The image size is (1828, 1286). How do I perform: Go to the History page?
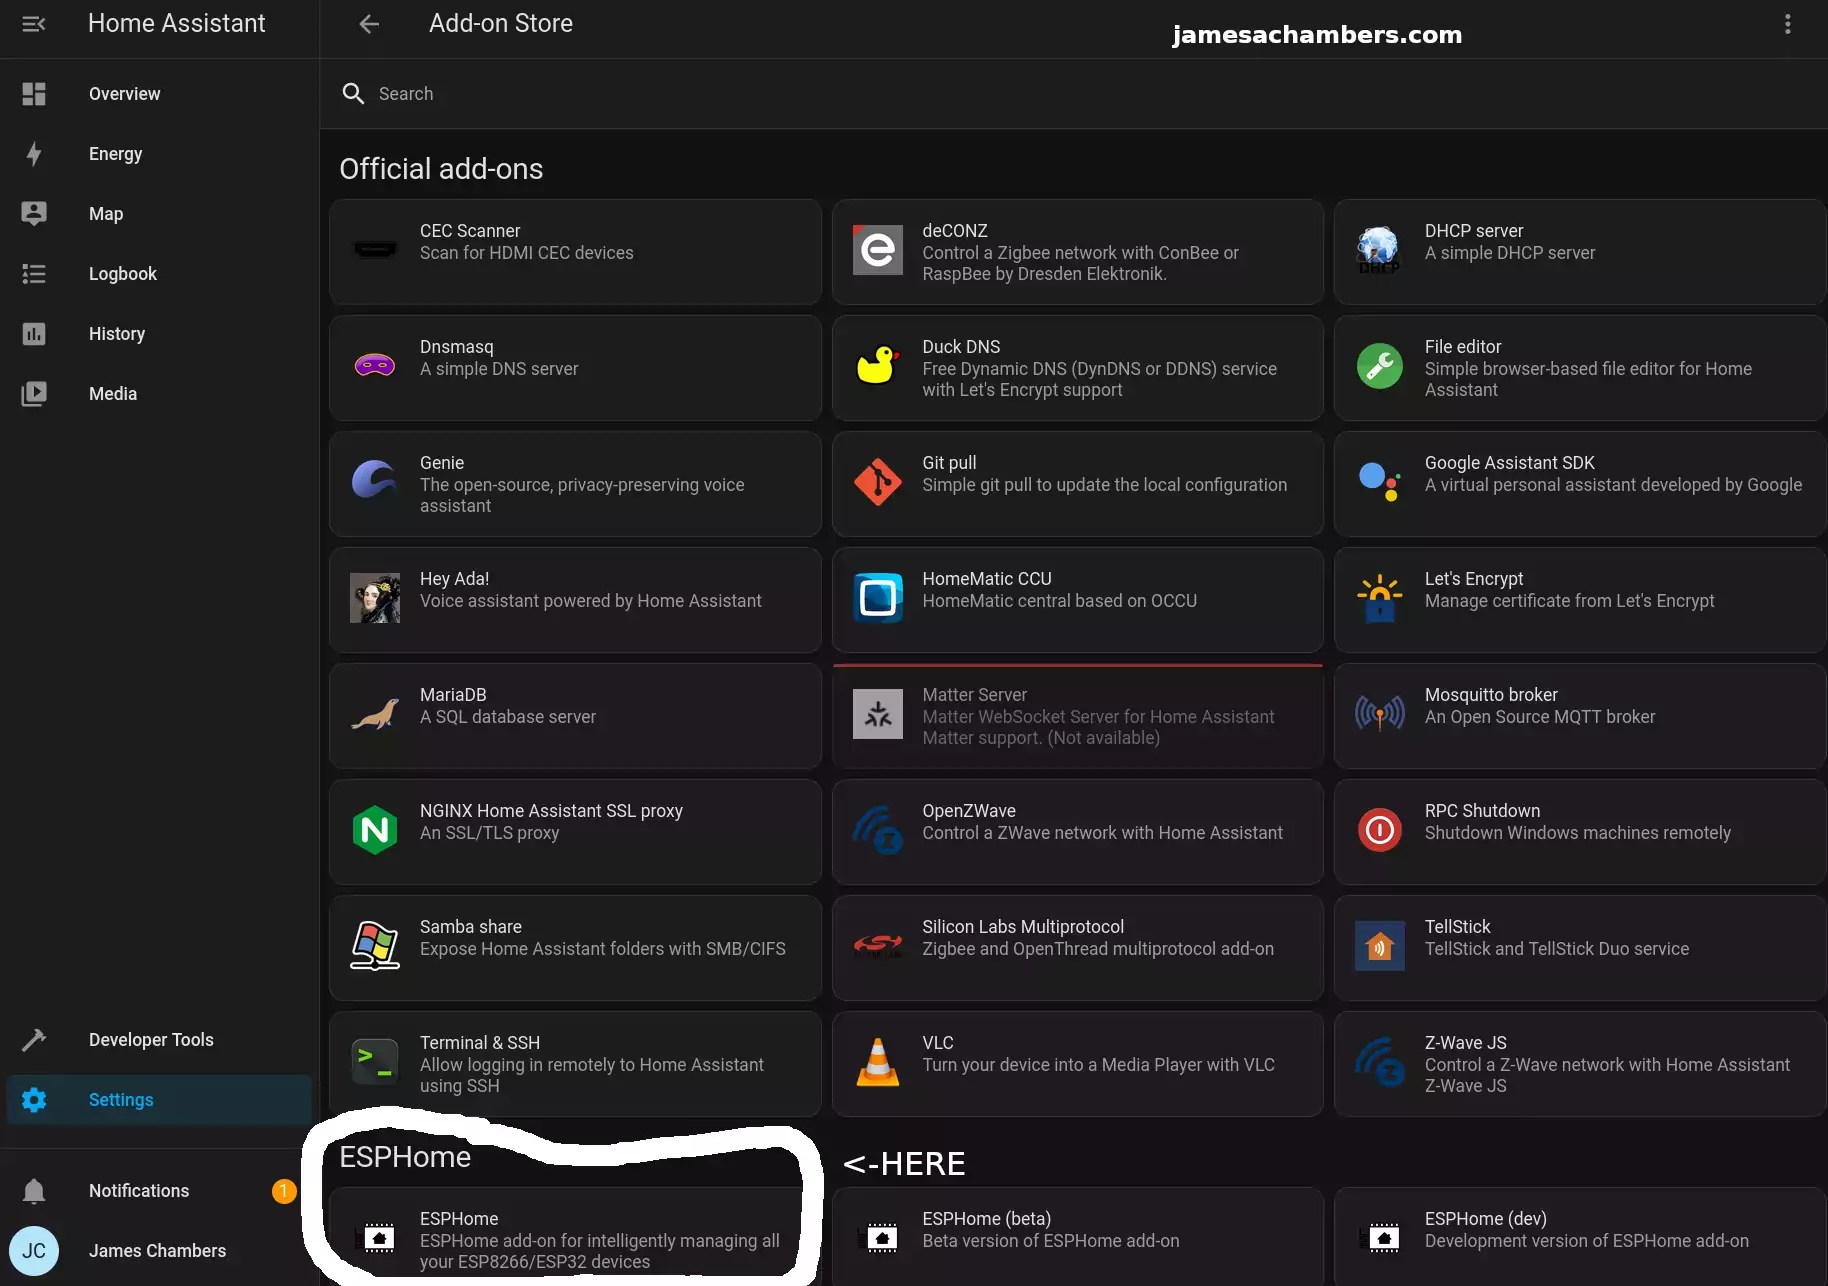[x=117, y=334]
